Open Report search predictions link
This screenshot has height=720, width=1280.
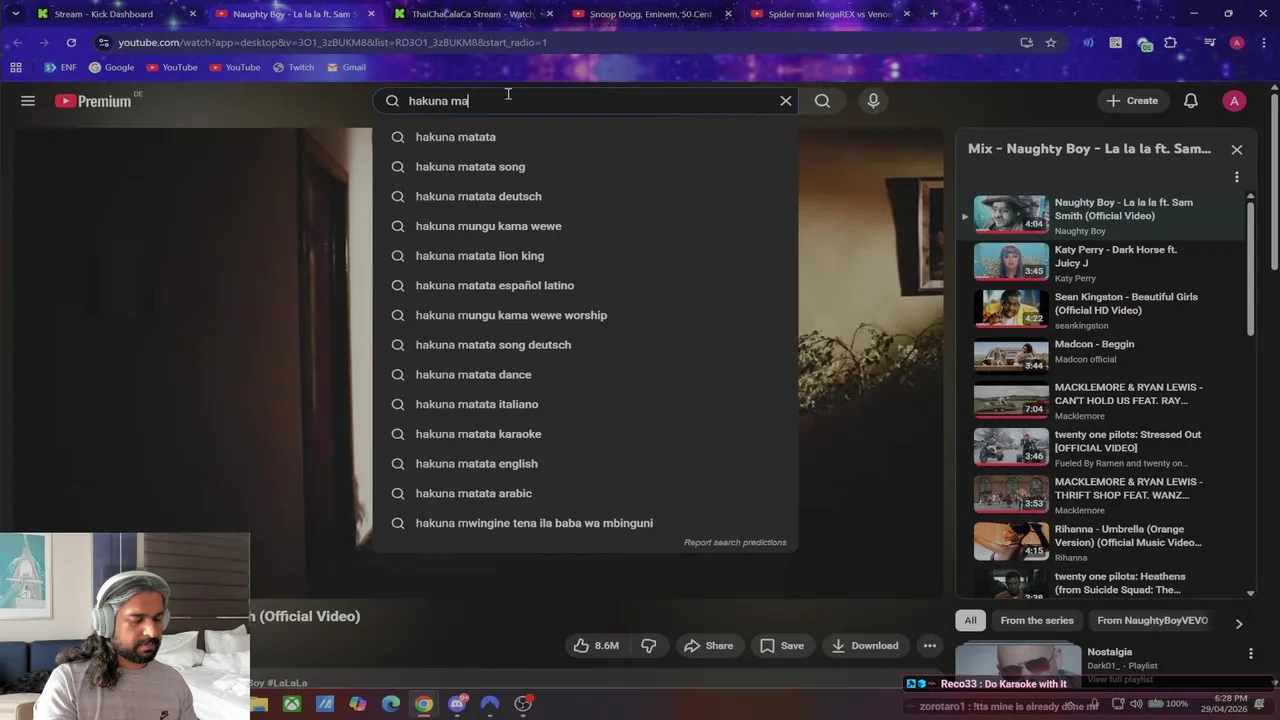click(x=735, y=543)
